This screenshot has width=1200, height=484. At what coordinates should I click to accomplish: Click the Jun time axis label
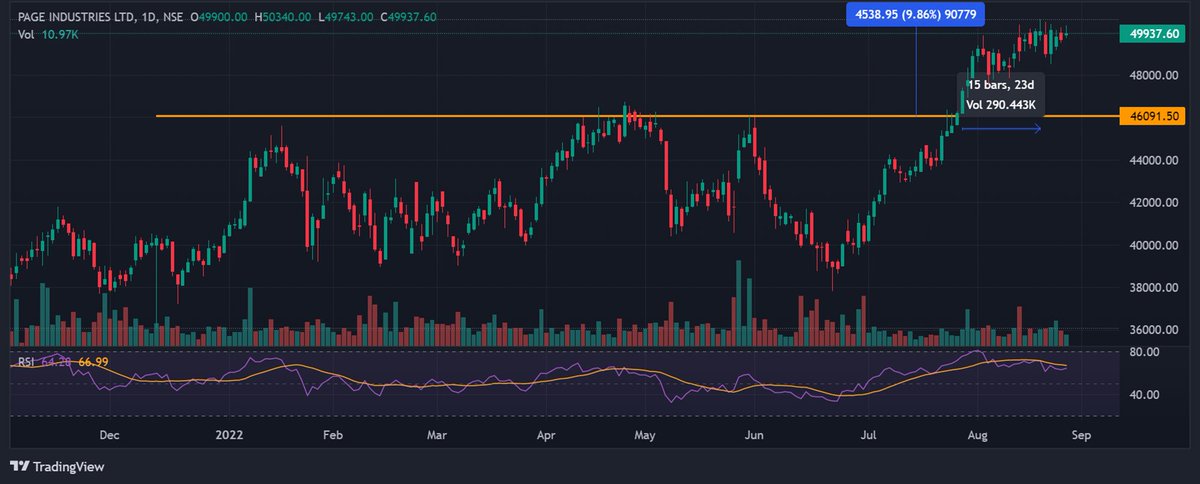(755, 436)
